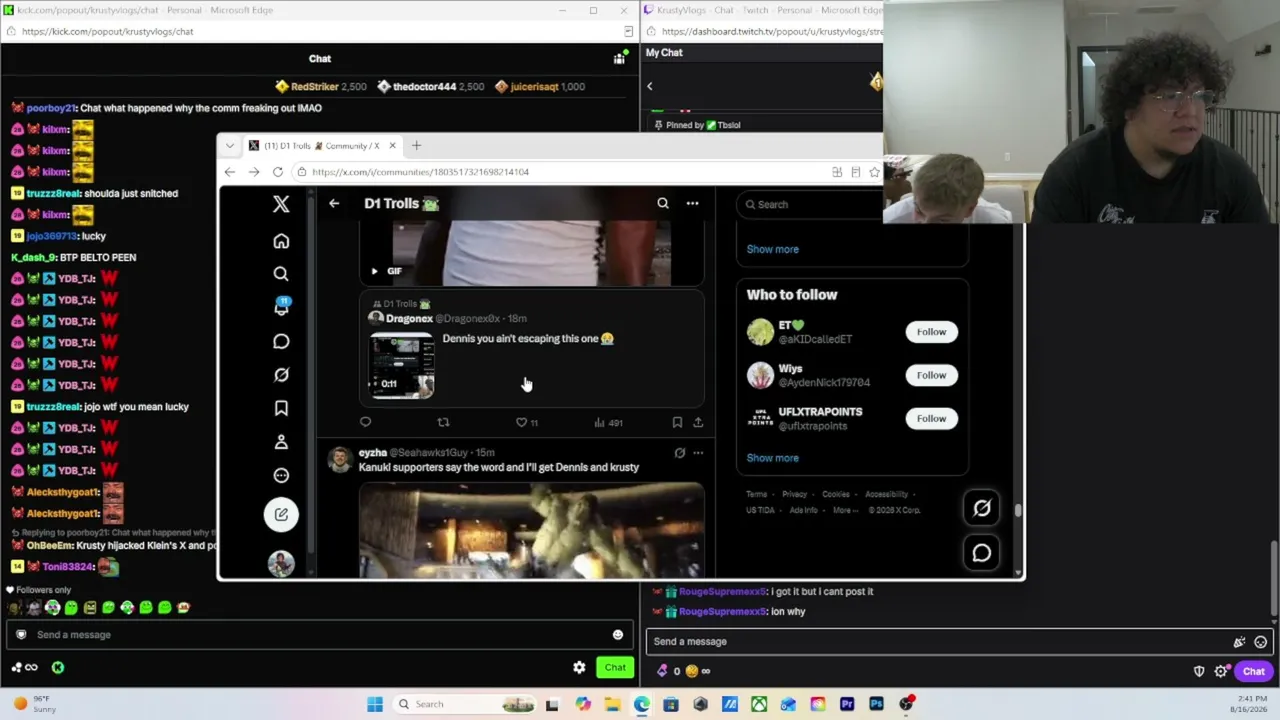Open Adobe Premiere Pro from taskbar
This screenshot has height=720, width=1280.
(x=847, y=704)
